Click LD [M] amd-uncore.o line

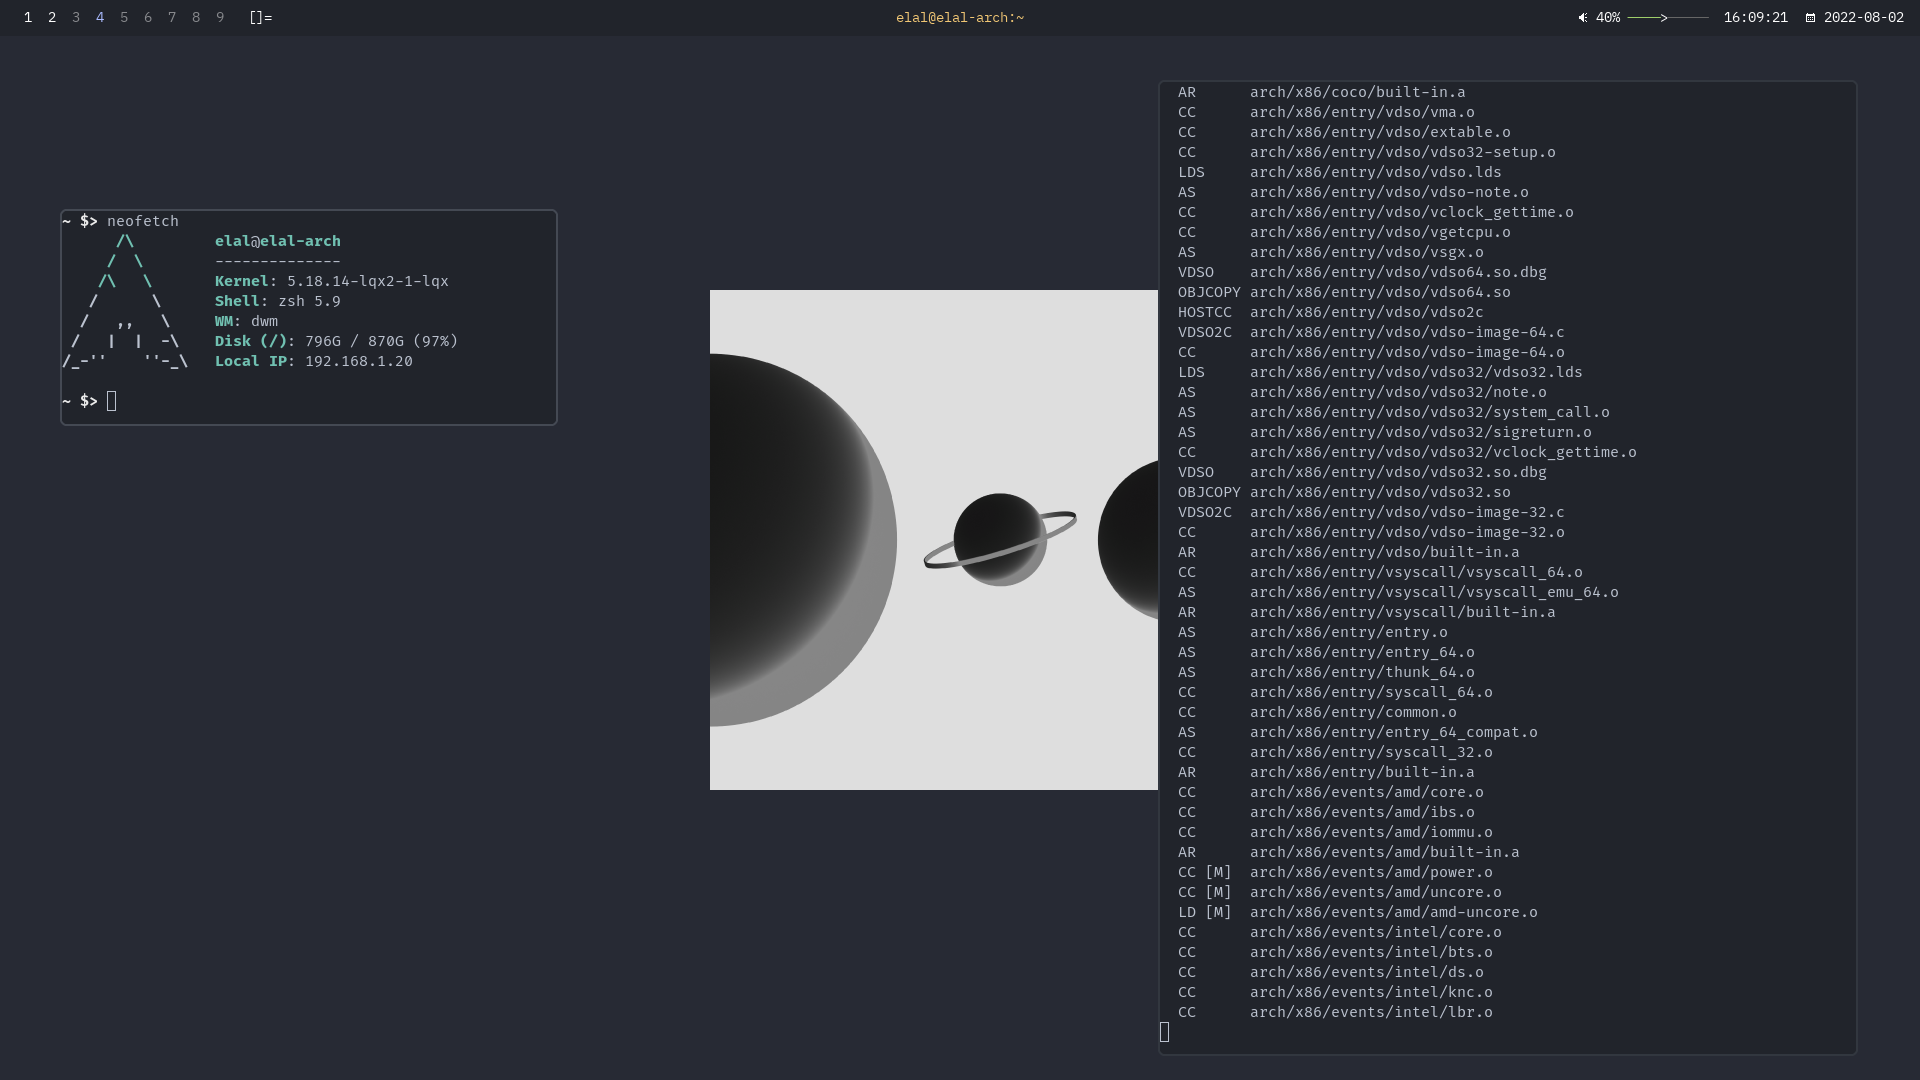pyautogui.click(x=1357, y=912)
